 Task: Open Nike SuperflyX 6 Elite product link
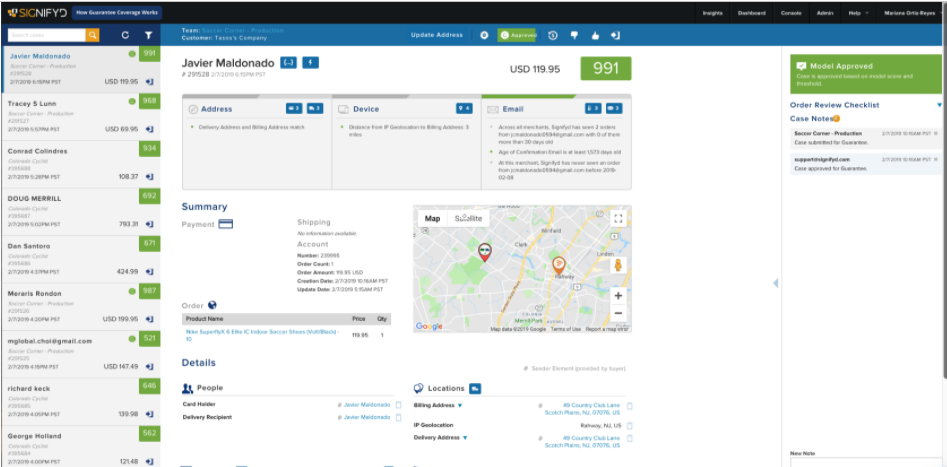262,335
